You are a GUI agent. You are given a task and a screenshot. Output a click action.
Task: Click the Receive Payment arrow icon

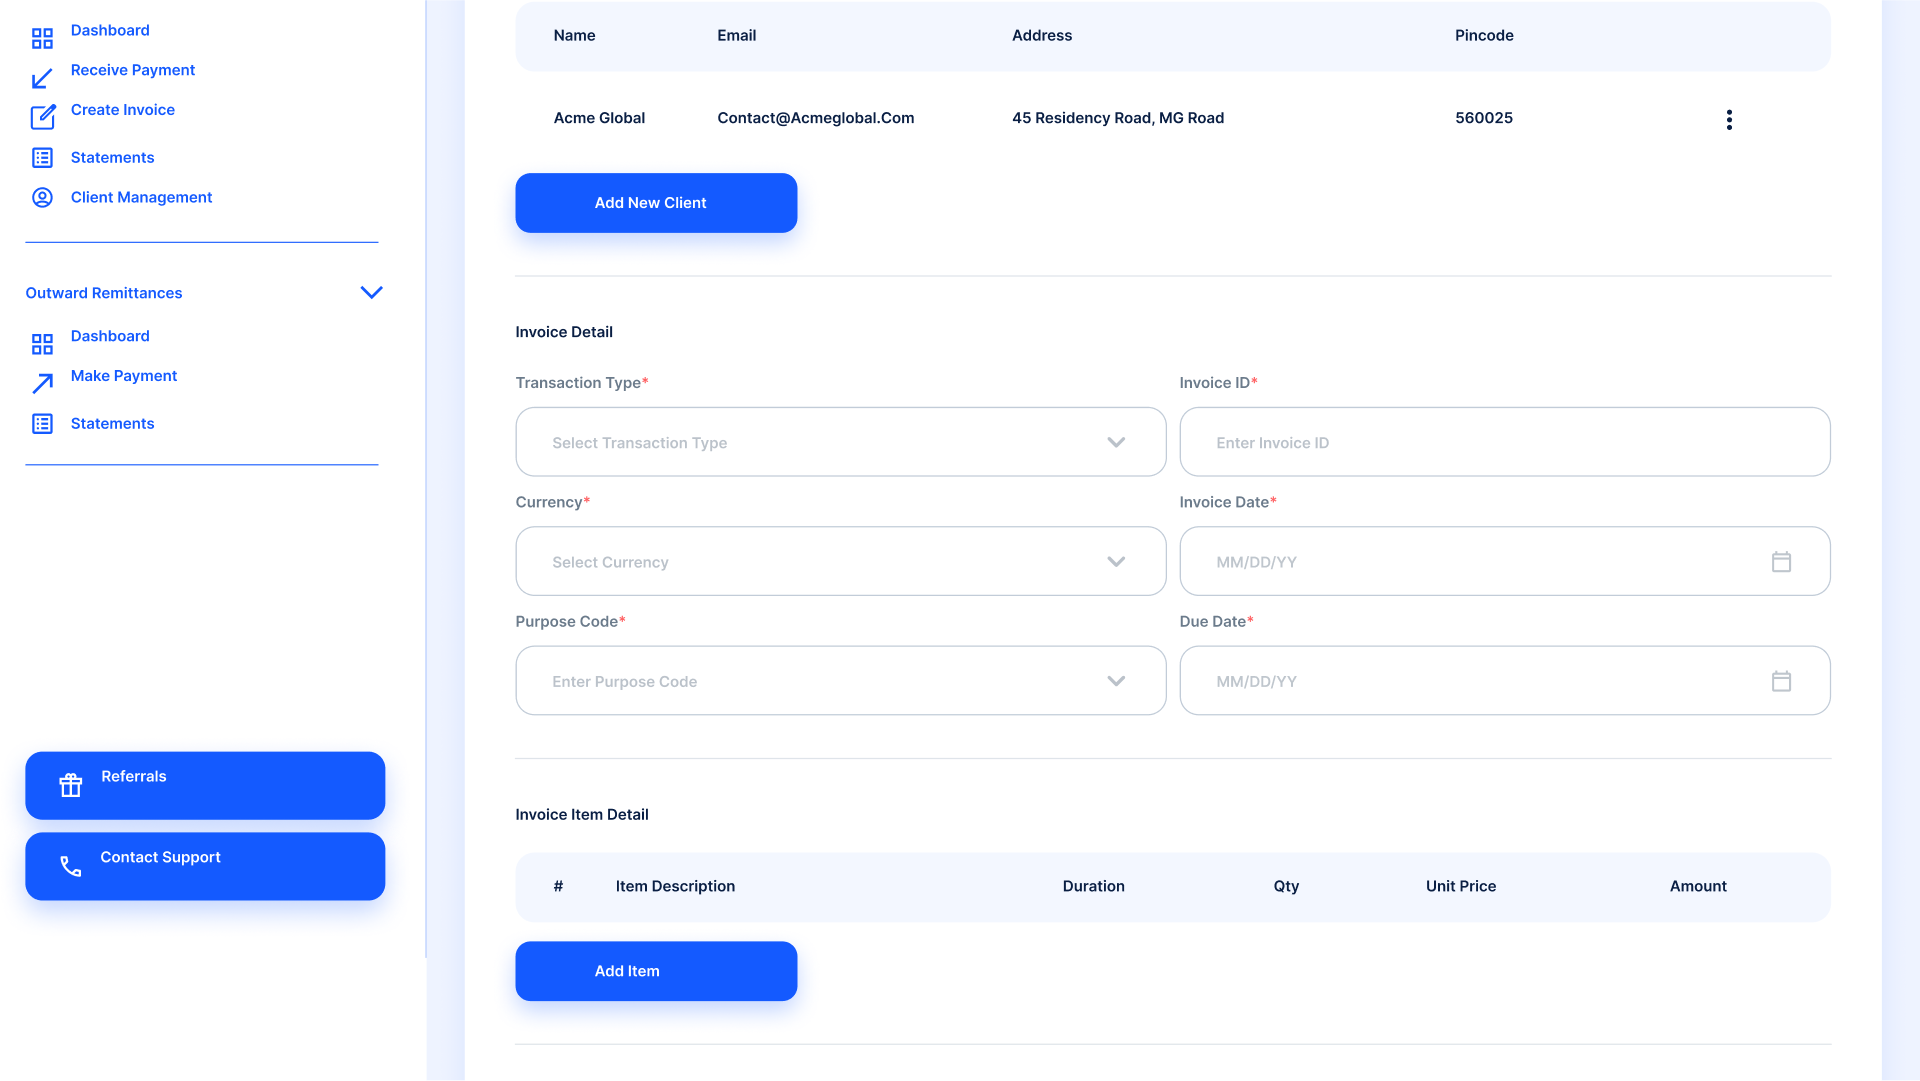tap(42, 78)
